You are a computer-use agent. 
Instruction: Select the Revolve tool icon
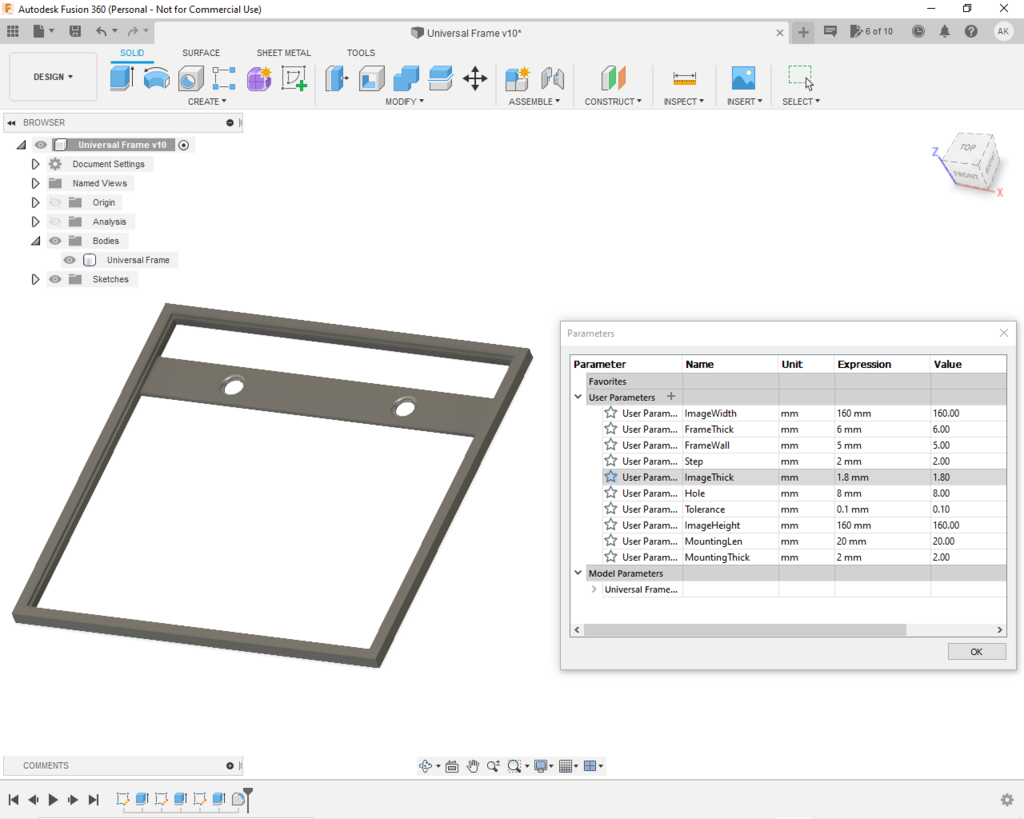click(x=157, y=78)
